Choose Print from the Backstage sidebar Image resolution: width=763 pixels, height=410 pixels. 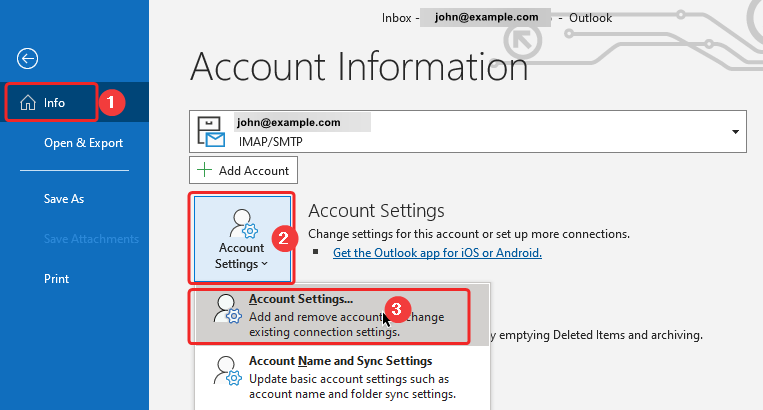[x=56, y=279]
